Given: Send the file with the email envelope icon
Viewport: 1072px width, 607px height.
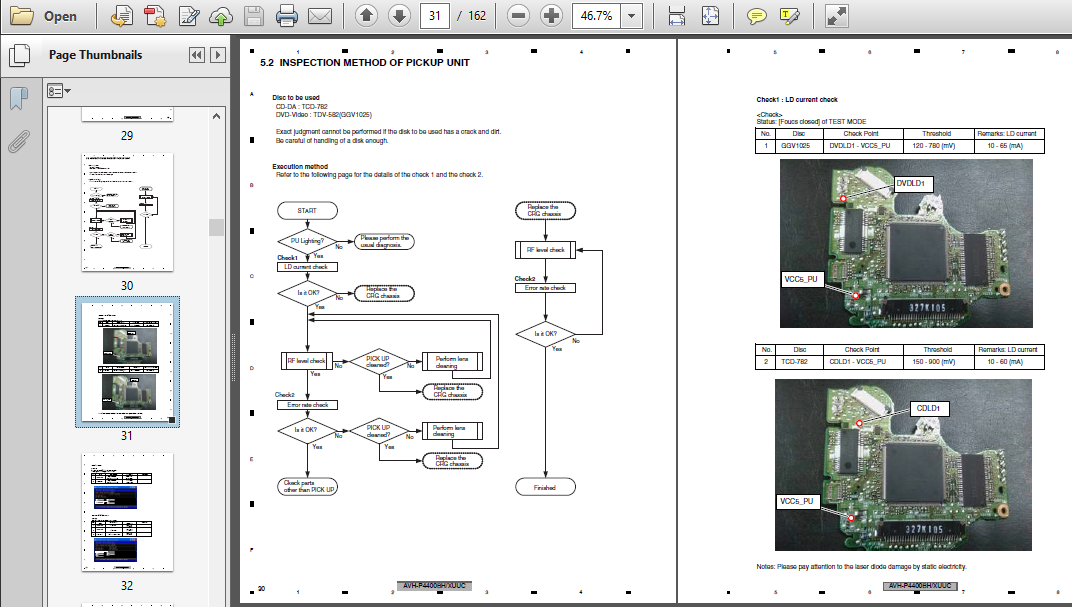Looking at the screenshot, I should click(319, 16).
